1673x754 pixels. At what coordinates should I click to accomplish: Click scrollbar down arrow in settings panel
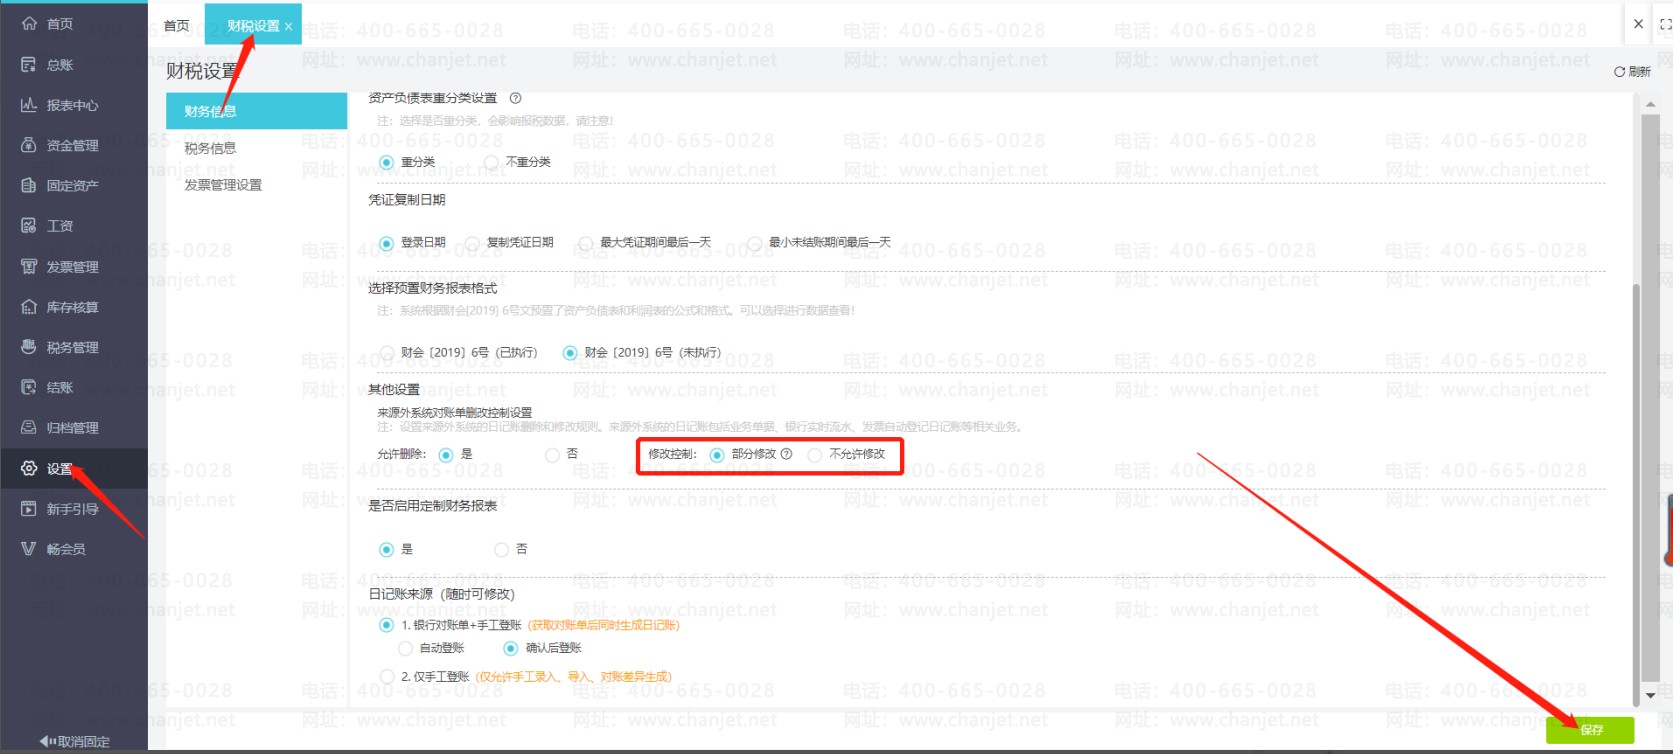point(1650,694)
